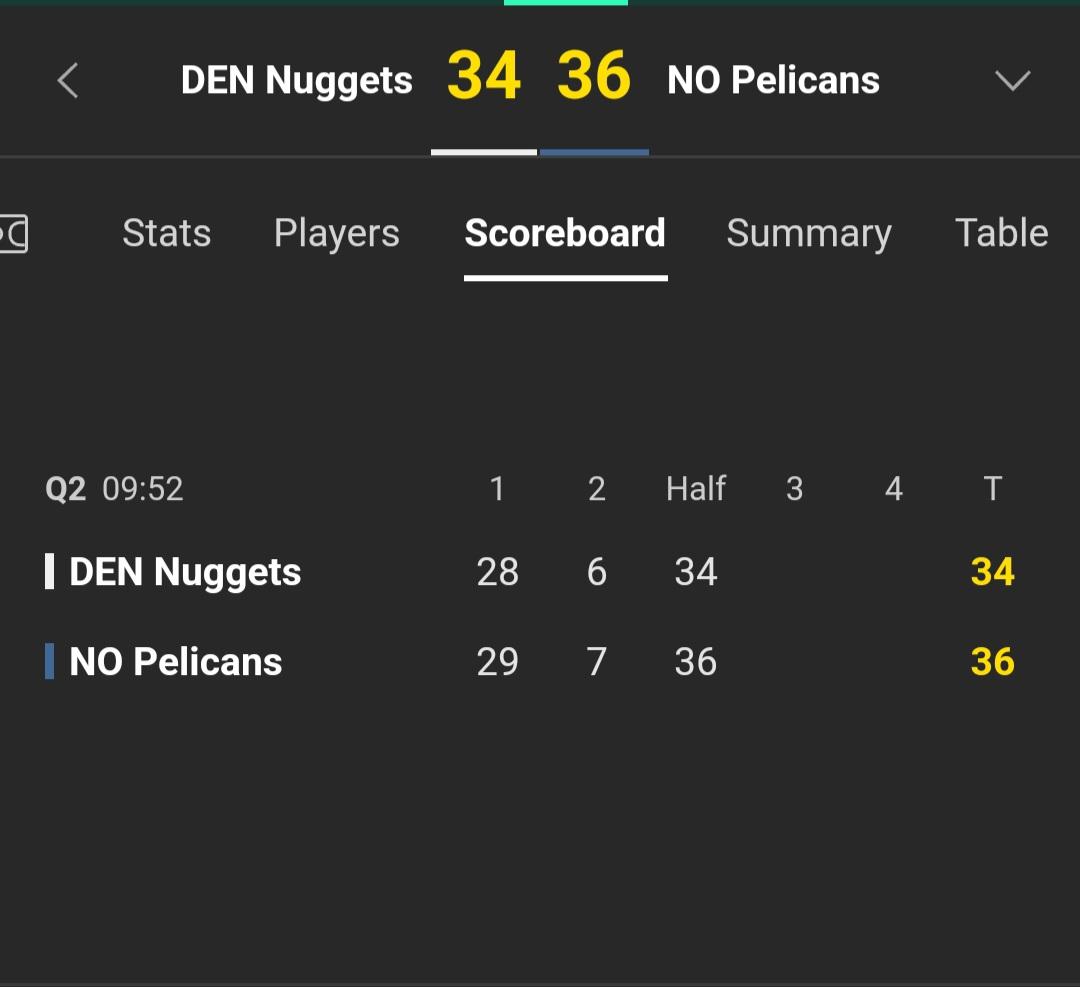Image resolution: width=1080 pixels, height=987 pixels.
Task: Go back using the left arrow icon
Action: 68,81
